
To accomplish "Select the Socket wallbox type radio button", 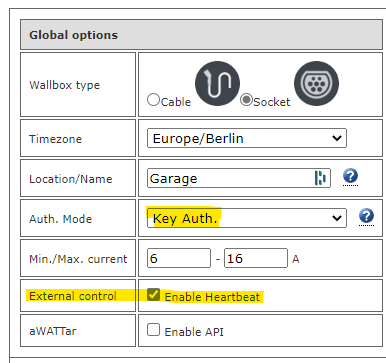I will 246,100.
